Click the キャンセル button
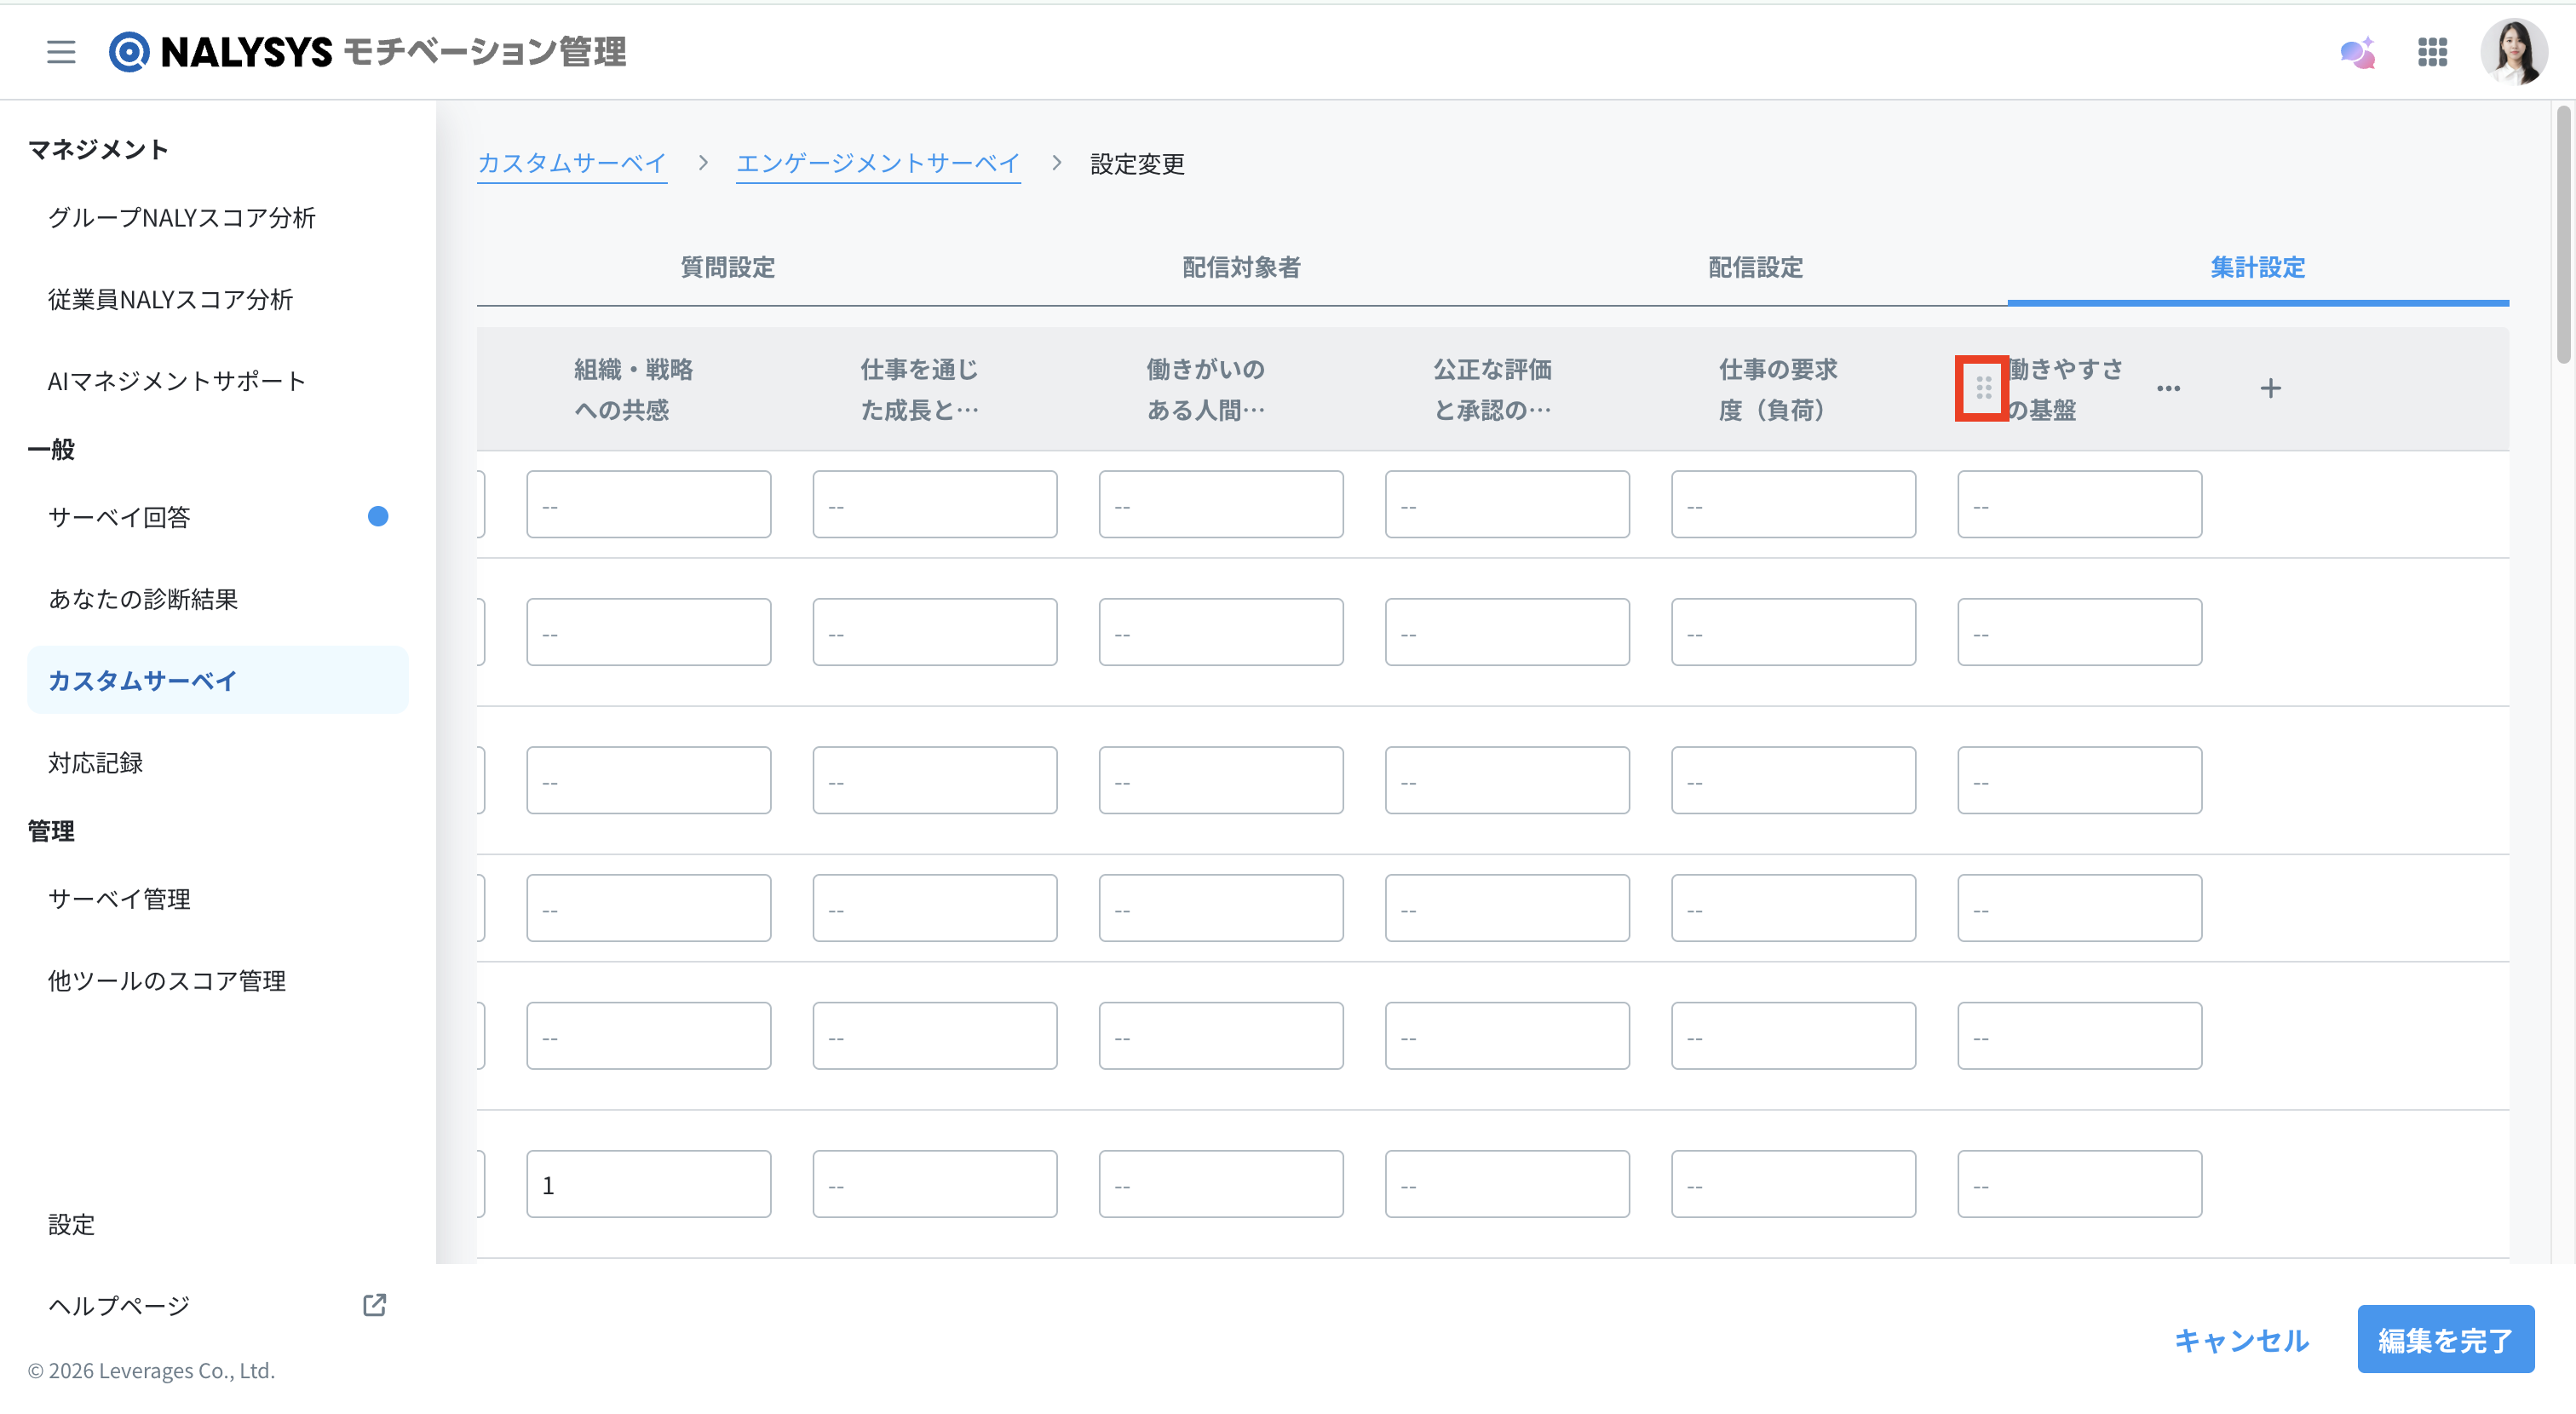 tap(2241, 1340)
